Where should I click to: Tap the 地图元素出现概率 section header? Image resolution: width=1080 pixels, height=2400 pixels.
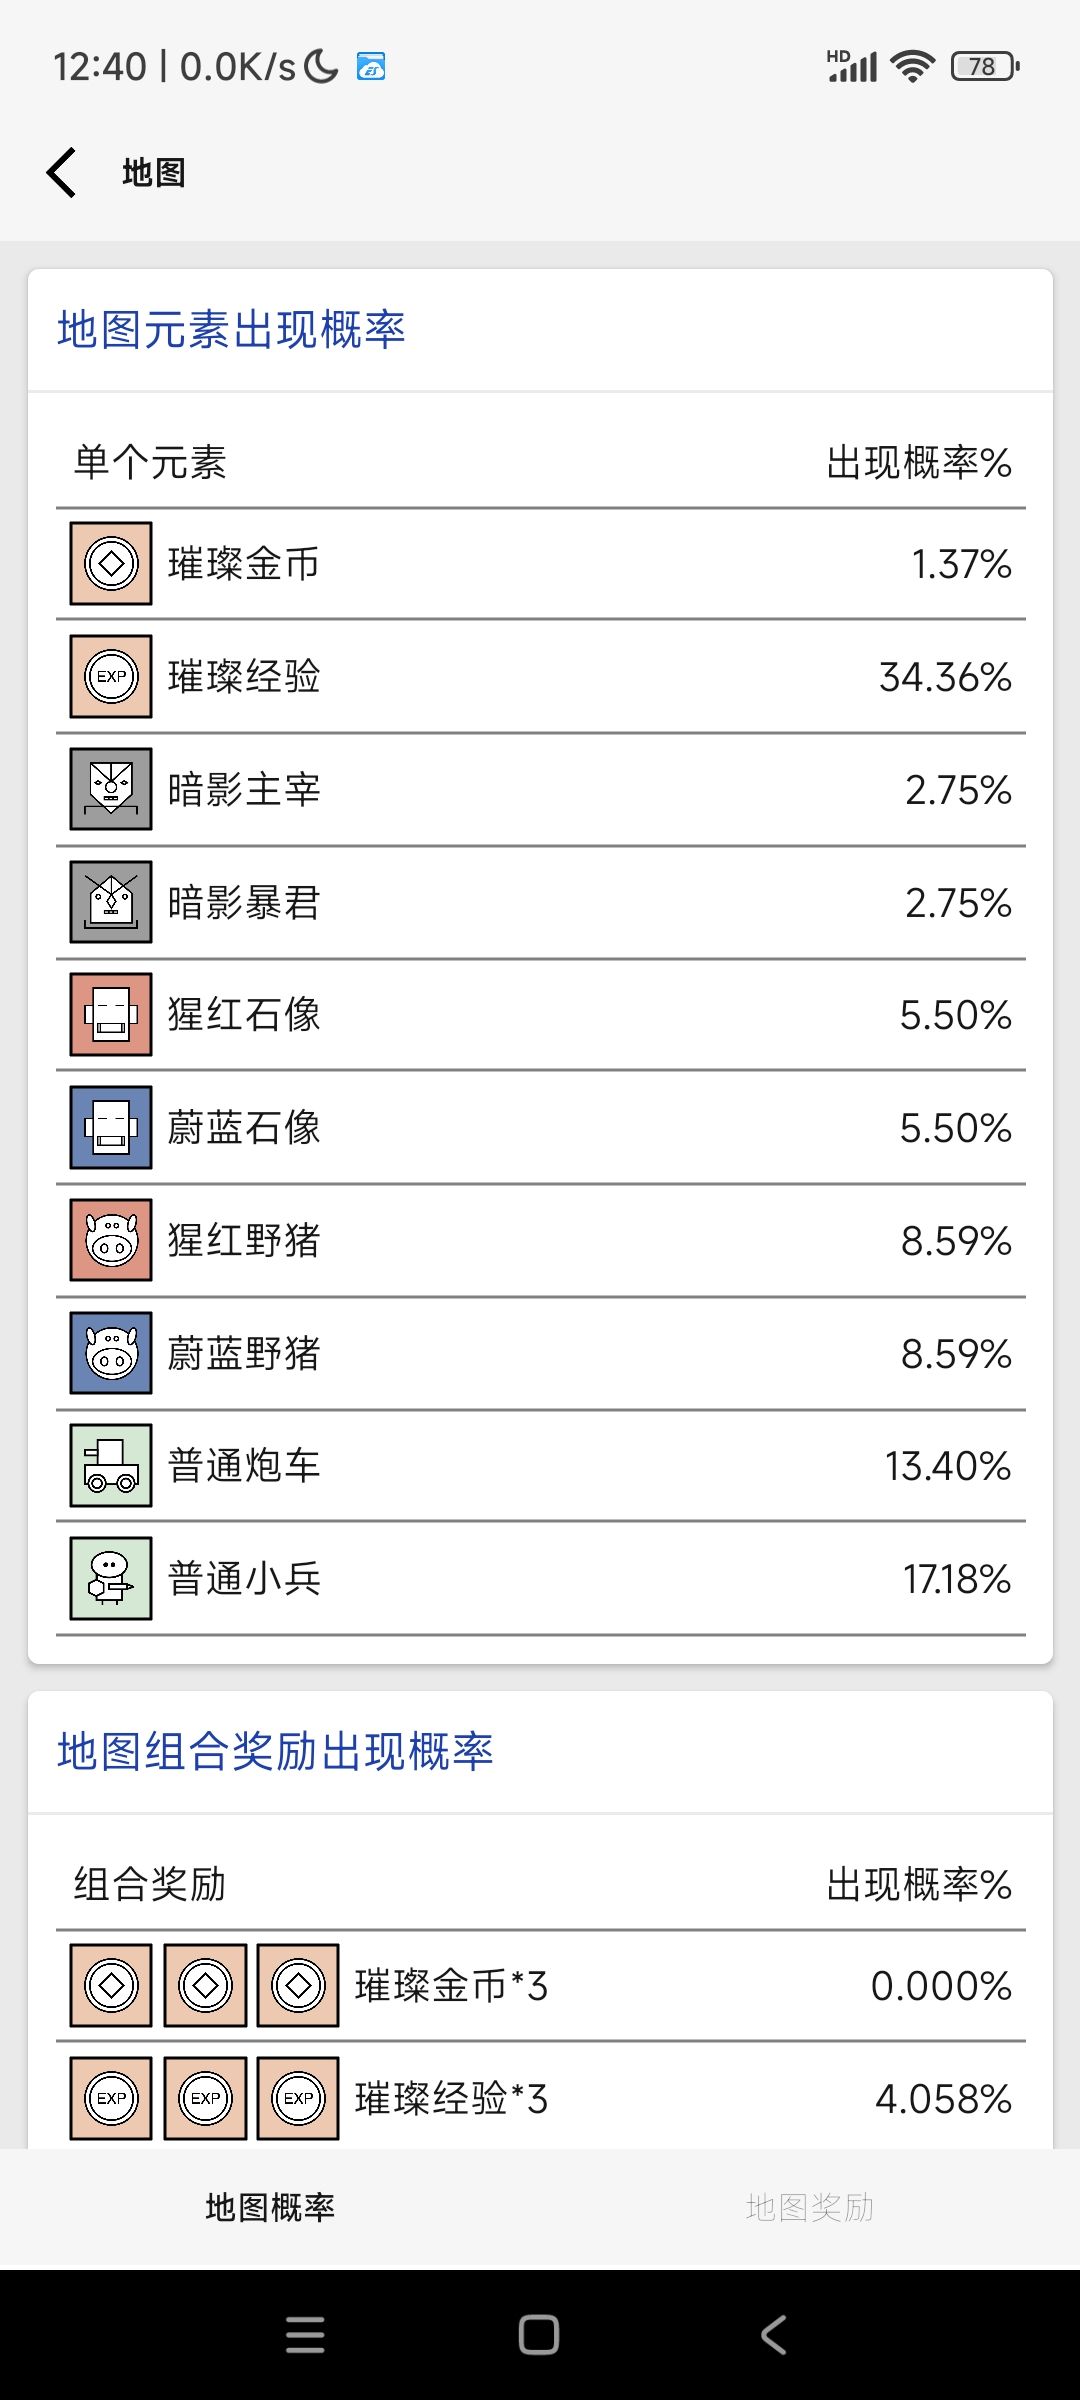tap(231, 330)
